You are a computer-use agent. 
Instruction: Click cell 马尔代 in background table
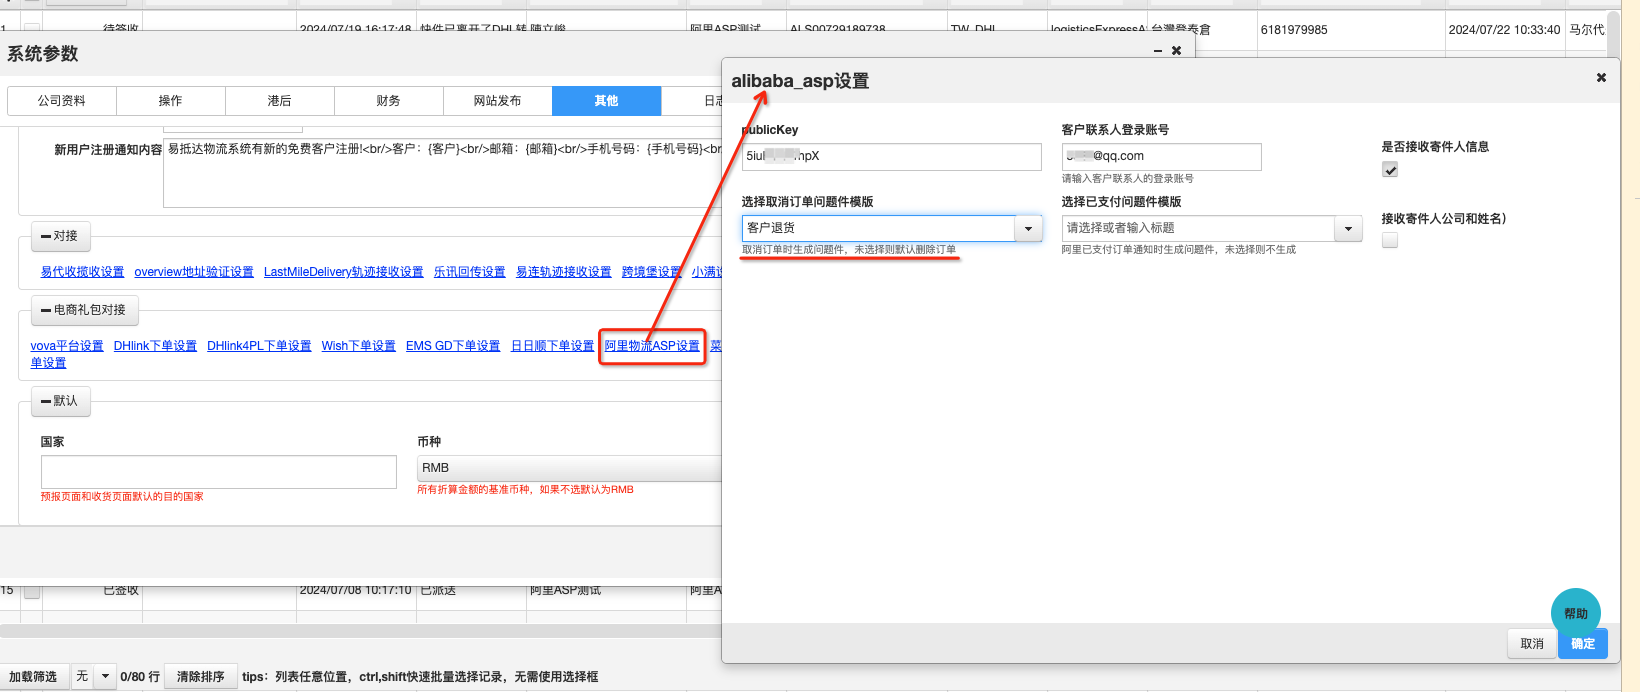click(x=1587, y=30)
